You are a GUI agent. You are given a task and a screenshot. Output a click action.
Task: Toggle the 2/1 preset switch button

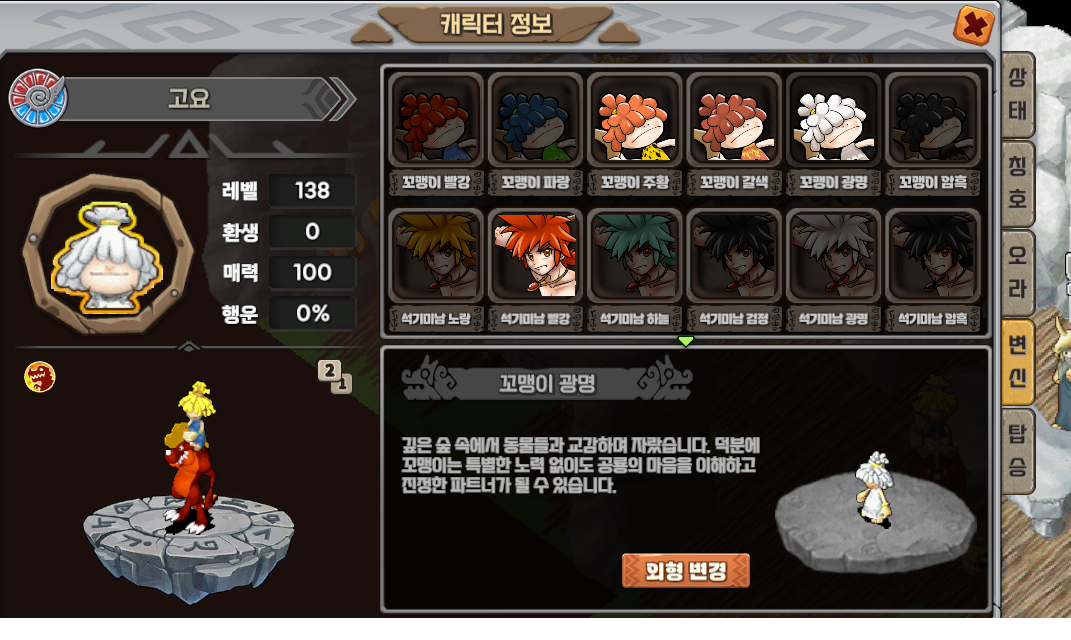coord(335,377)
